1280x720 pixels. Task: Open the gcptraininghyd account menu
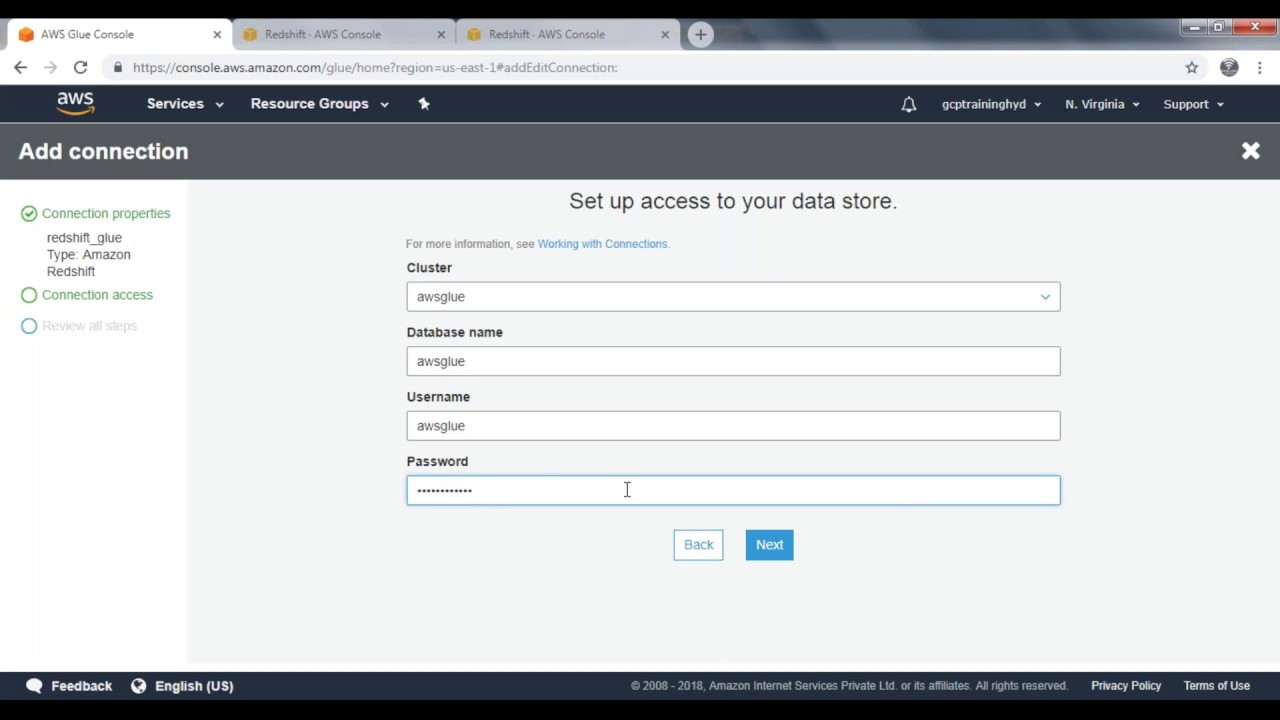point(991,104)
